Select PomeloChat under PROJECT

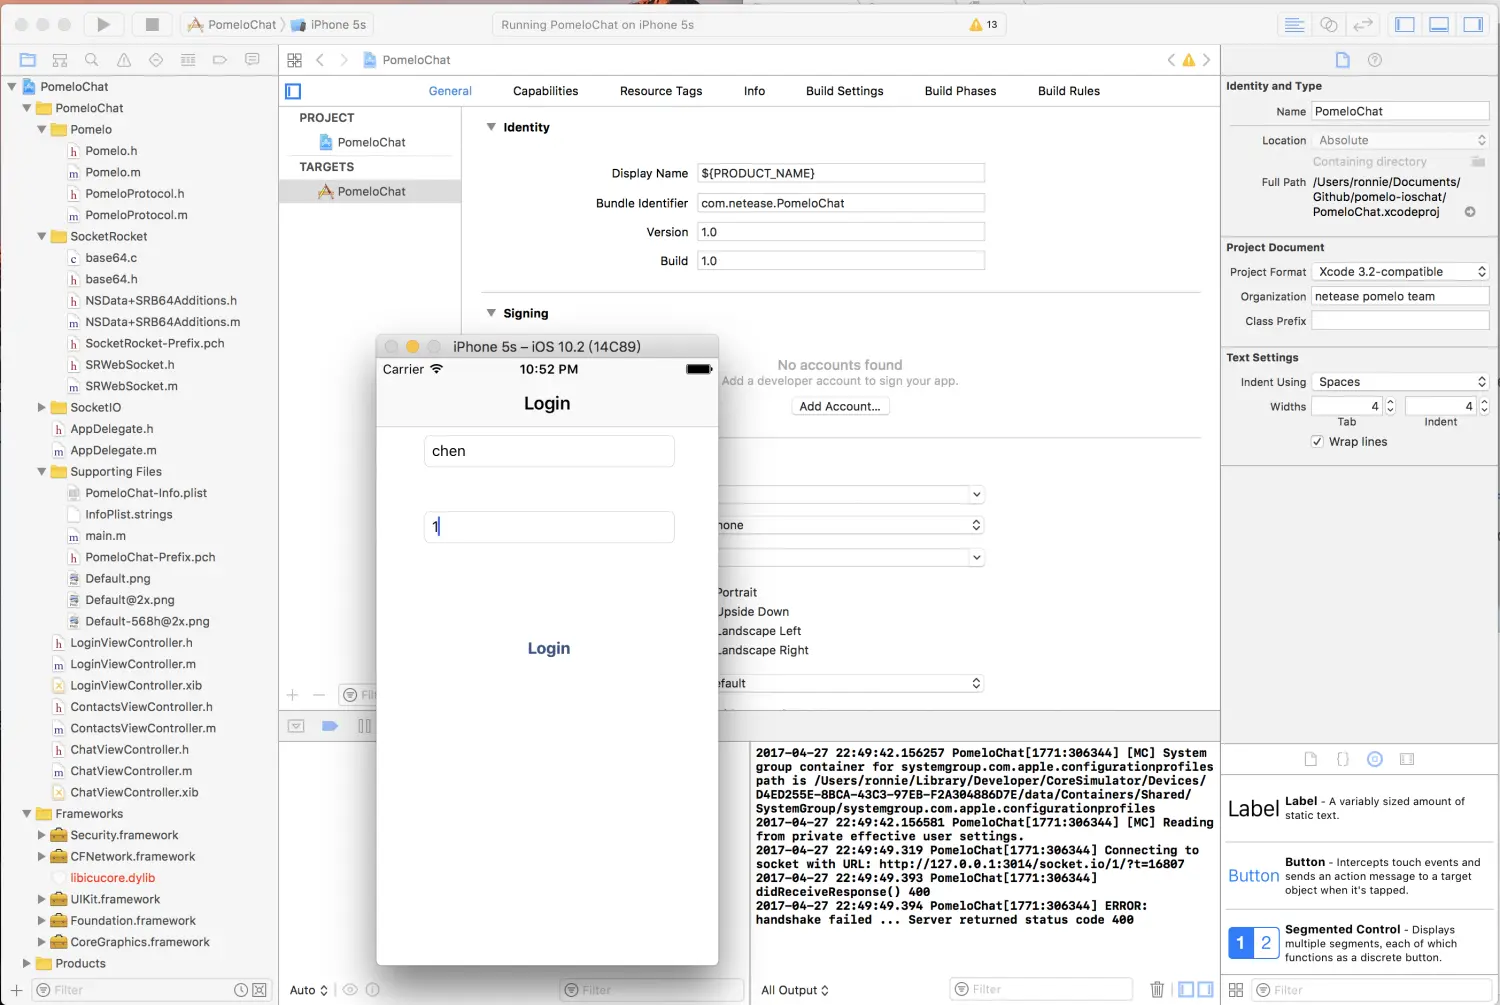370,142
